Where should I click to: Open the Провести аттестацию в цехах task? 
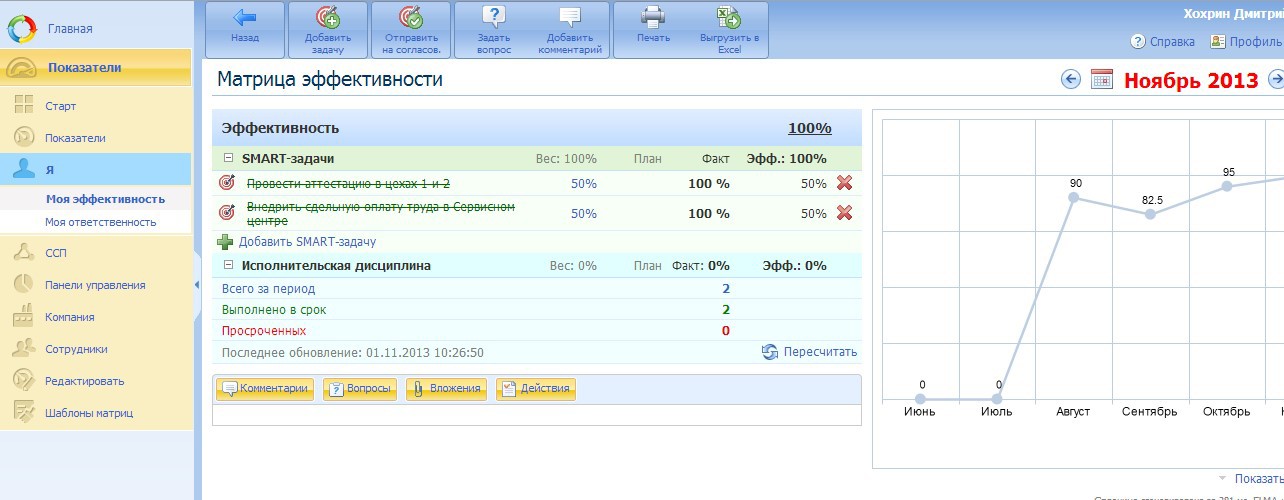(348, 183)
